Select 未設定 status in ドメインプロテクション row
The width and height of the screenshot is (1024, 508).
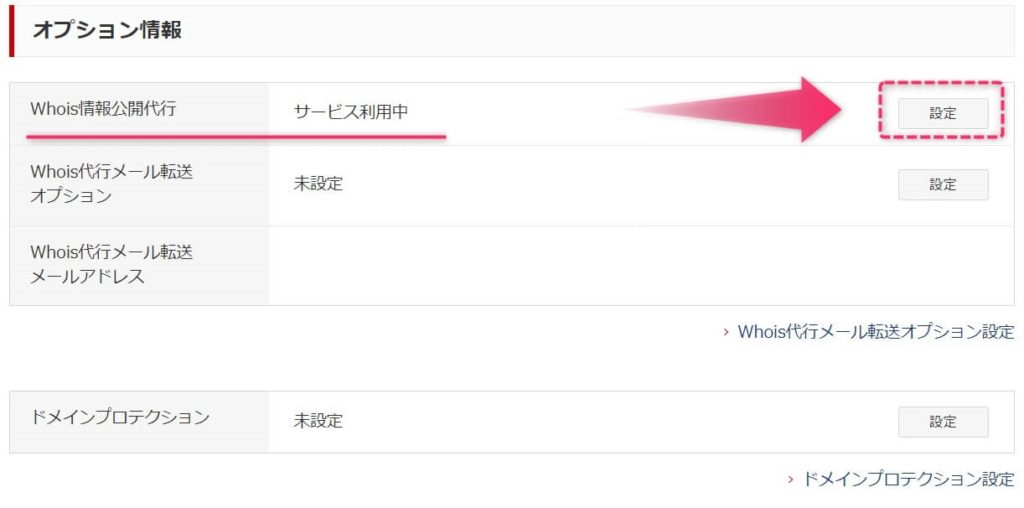pos(318,421)
